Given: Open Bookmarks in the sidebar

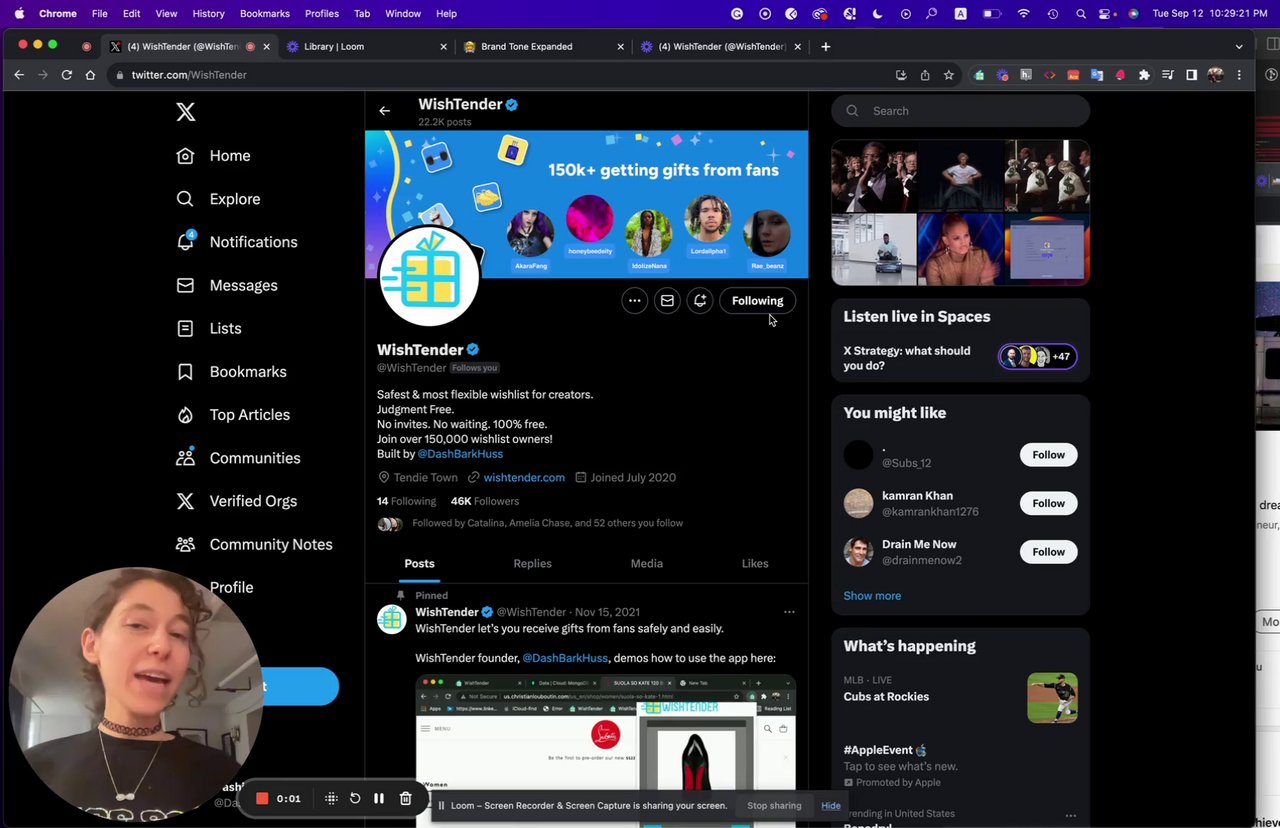Looking at the screenshot, I should click(232, 372).
